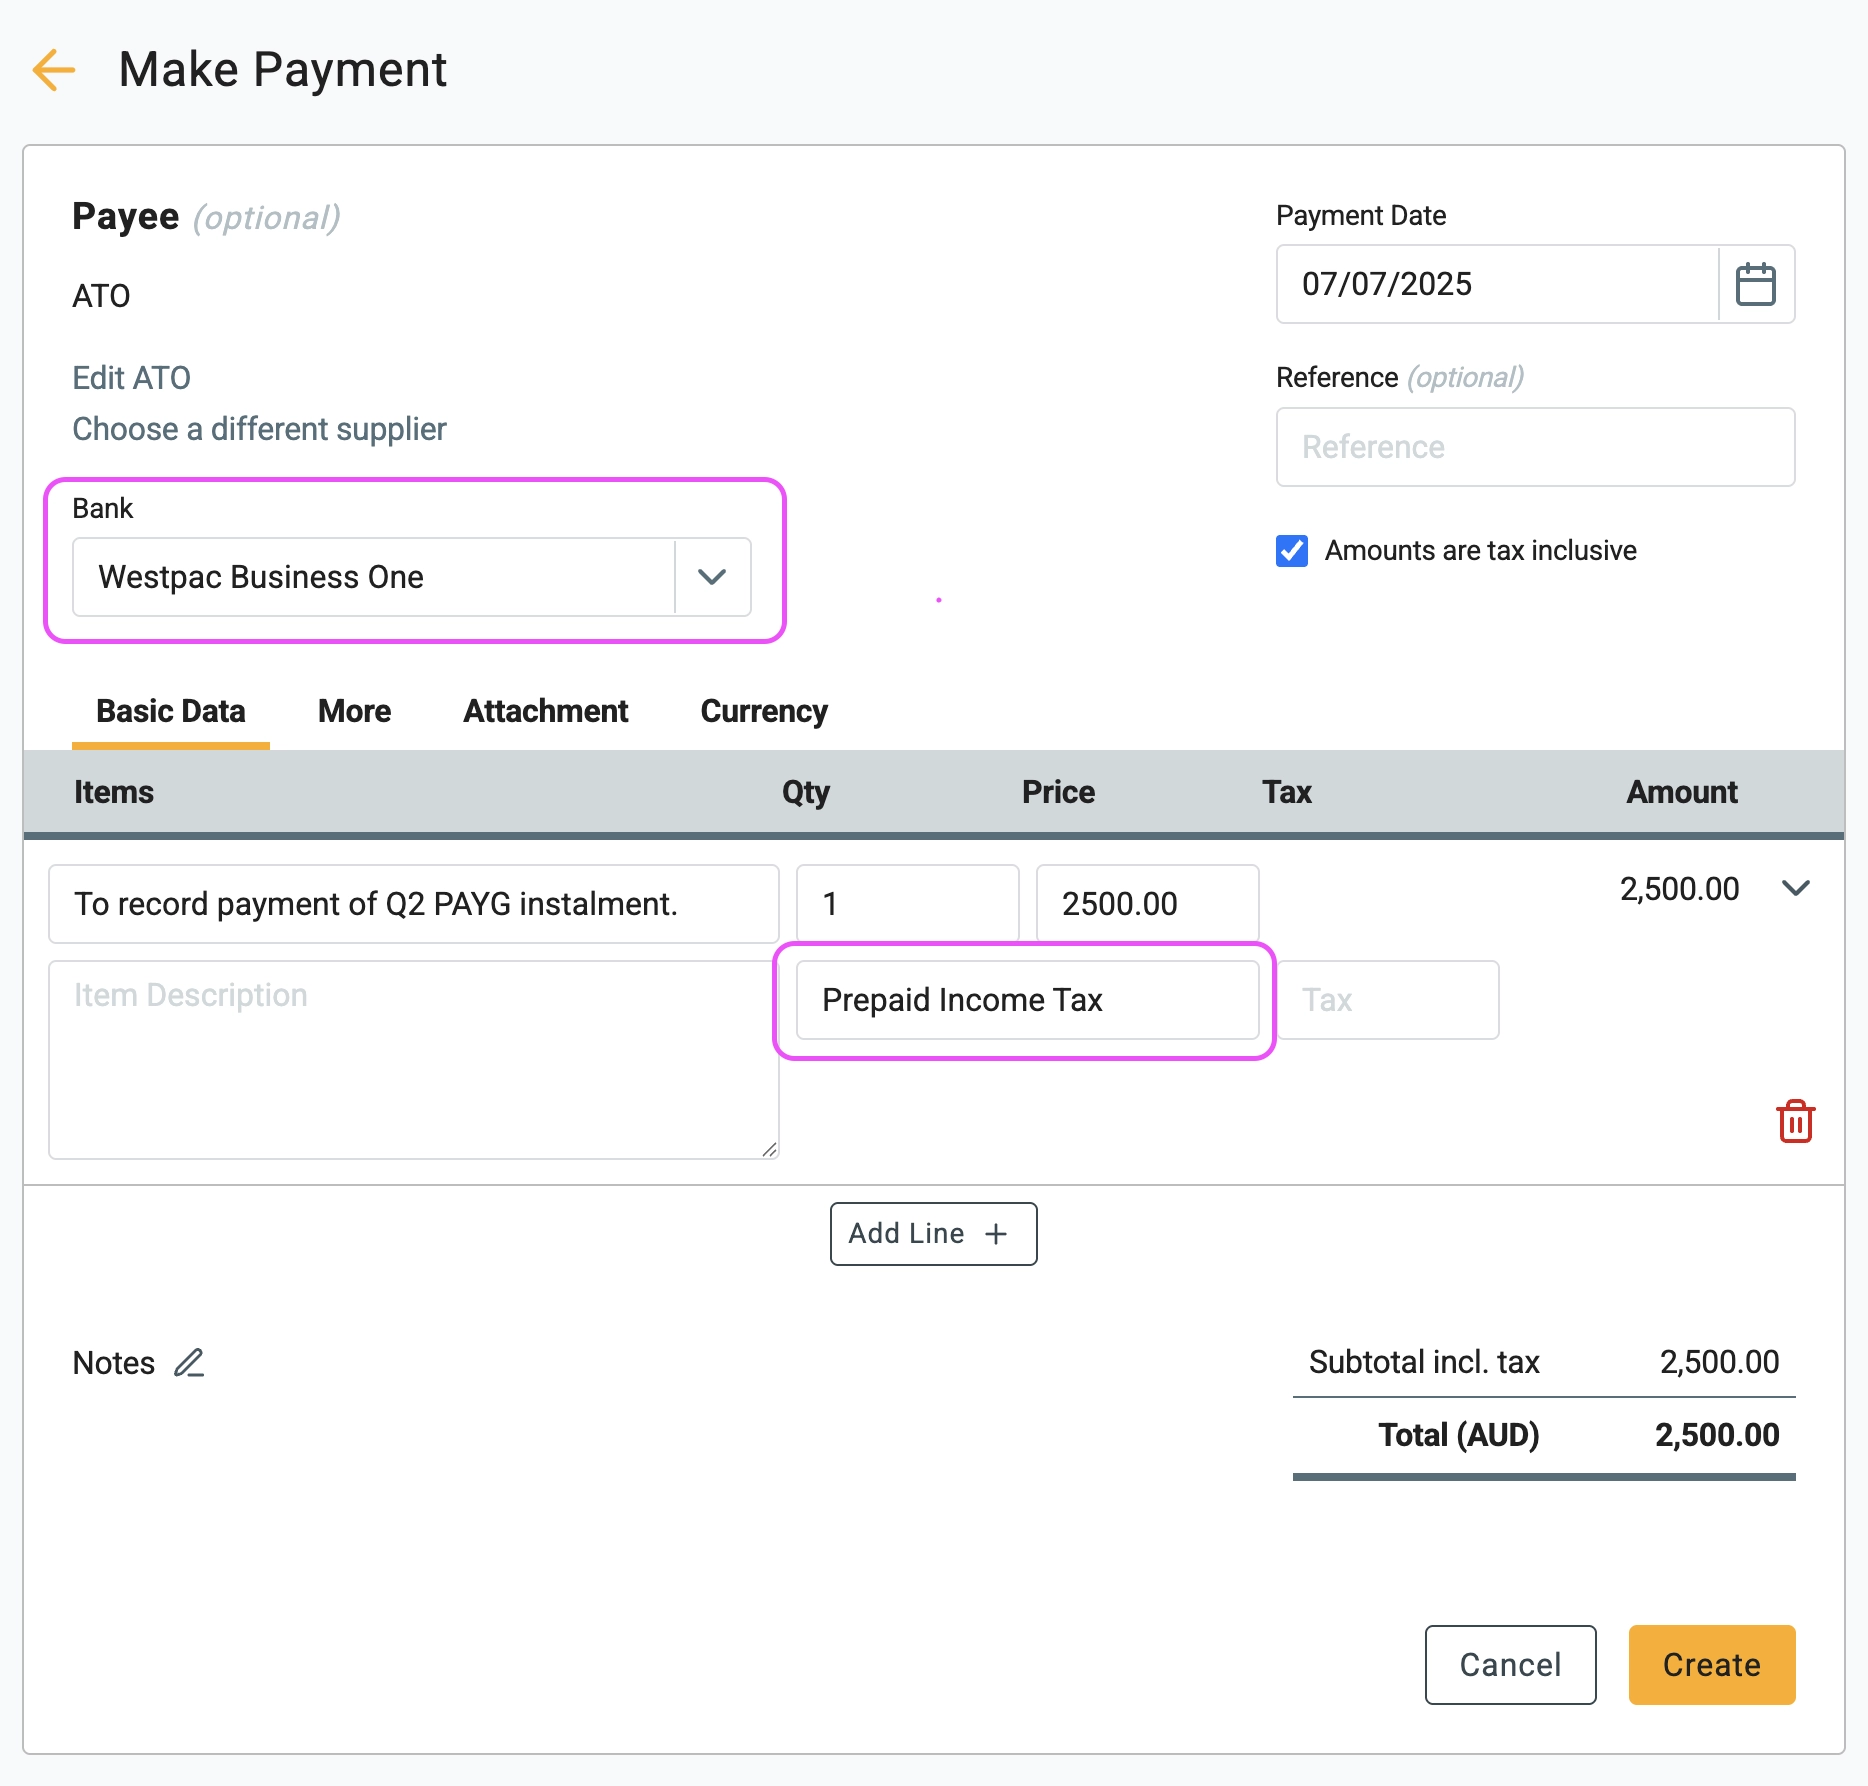Delete the line item with trash icon

pyautogui.click(x=1795, y=1121)
